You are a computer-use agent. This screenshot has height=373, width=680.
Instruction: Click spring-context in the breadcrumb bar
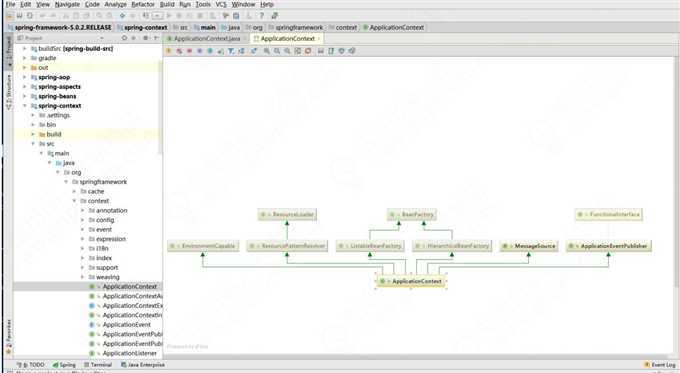click(145, 27)
